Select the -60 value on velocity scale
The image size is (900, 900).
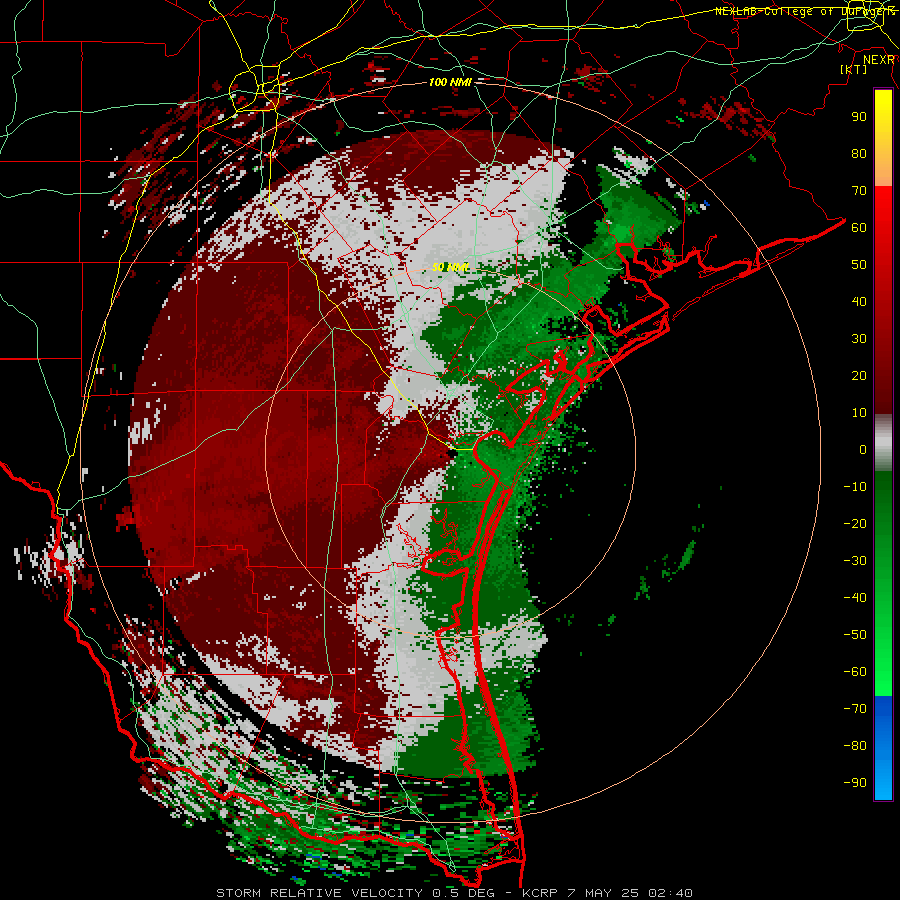coord(855,672)
